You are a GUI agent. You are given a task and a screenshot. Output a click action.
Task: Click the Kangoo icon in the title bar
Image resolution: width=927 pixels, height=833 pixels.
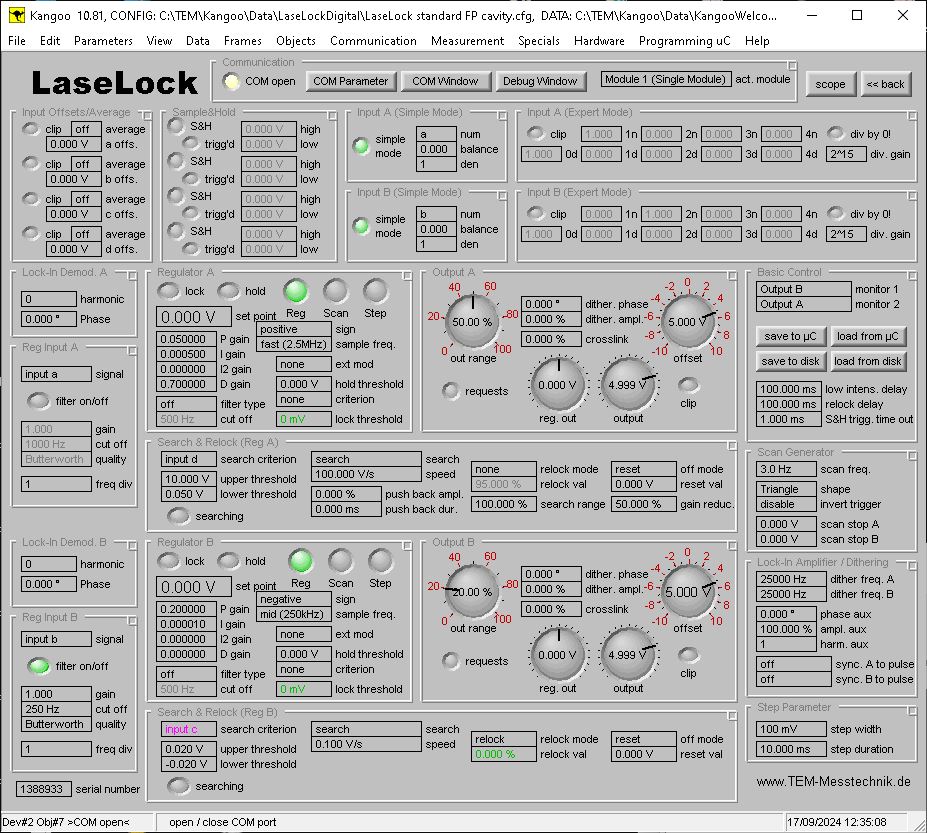16,15
